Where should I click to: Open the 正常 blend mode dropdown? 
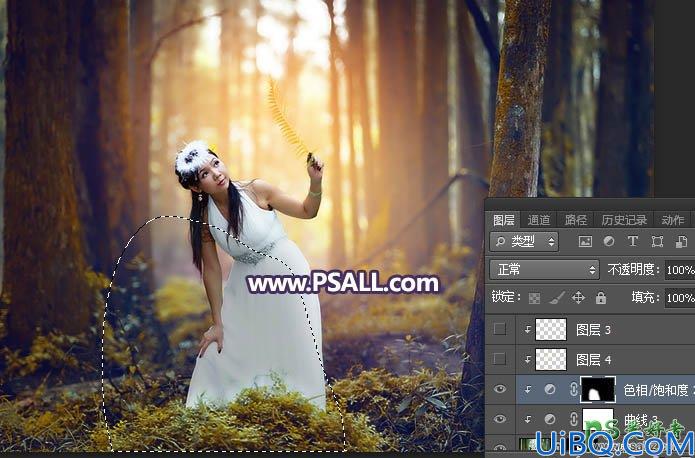544,270
